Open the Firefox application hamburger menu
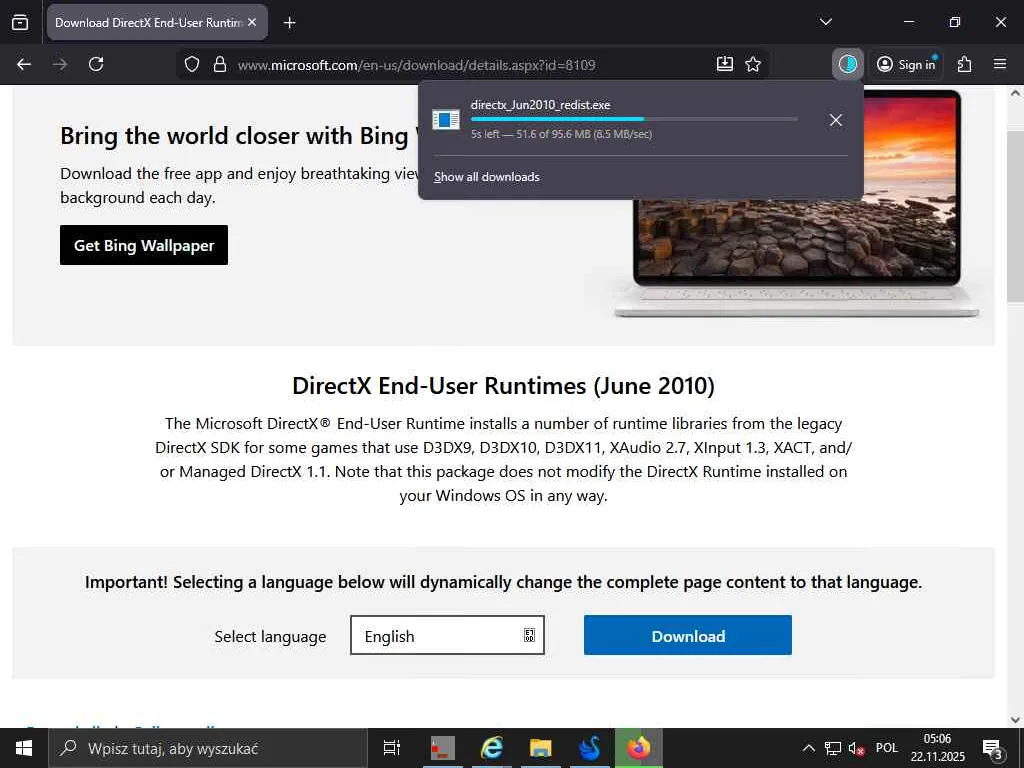 (x=1000, y=64)
